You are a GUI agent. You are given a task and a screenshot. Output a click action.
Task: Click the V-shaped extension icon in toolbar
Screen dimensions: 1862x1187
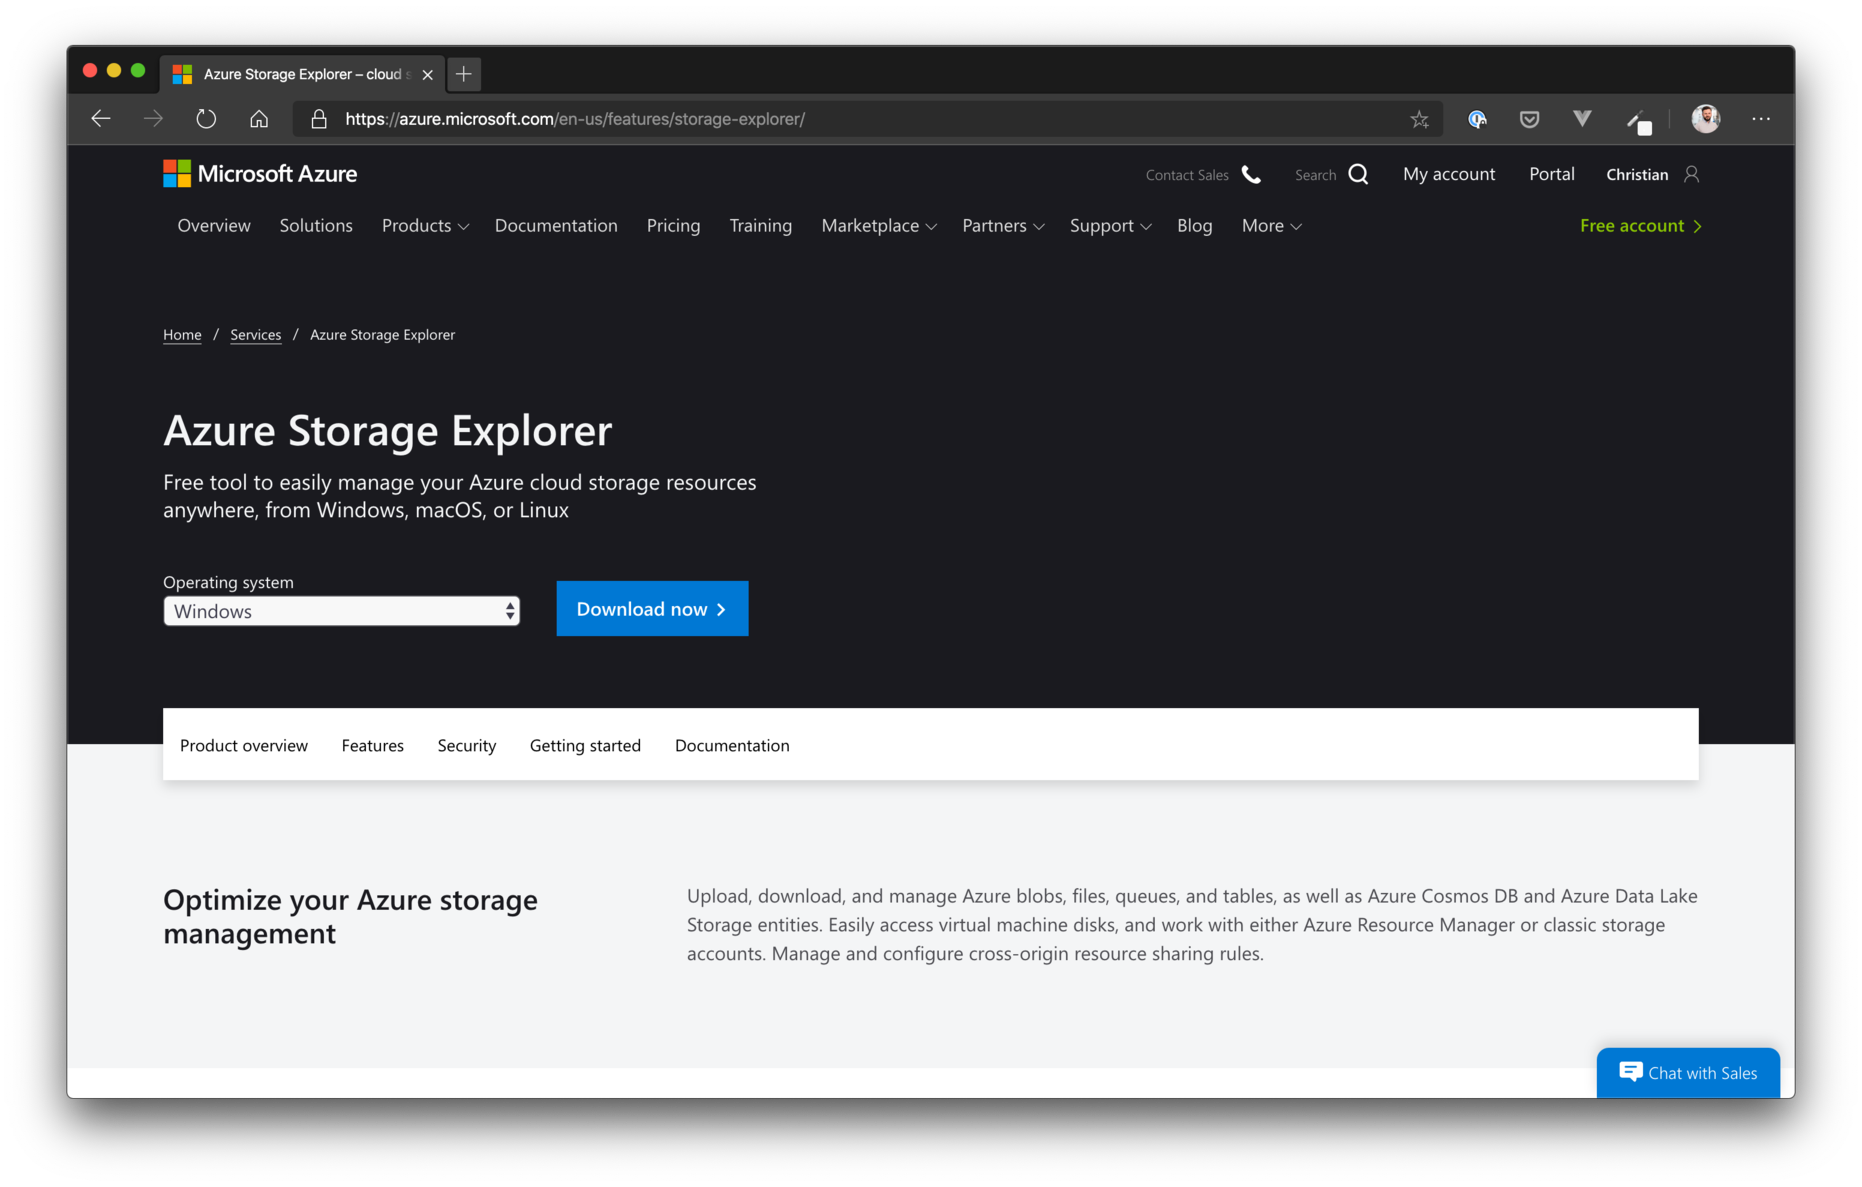coord(1580,119)
